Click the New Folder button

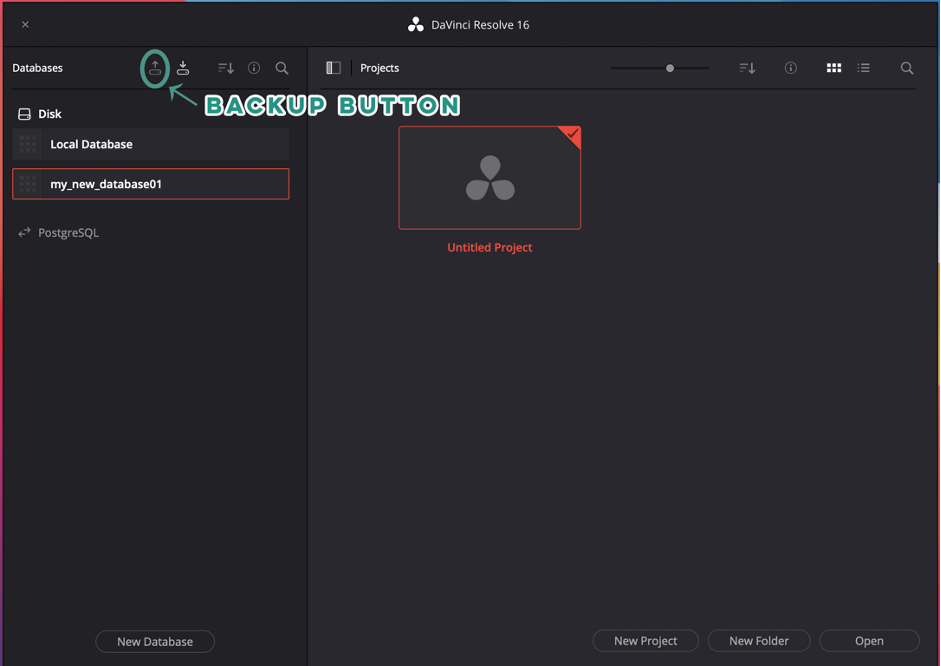click(759, 641)
